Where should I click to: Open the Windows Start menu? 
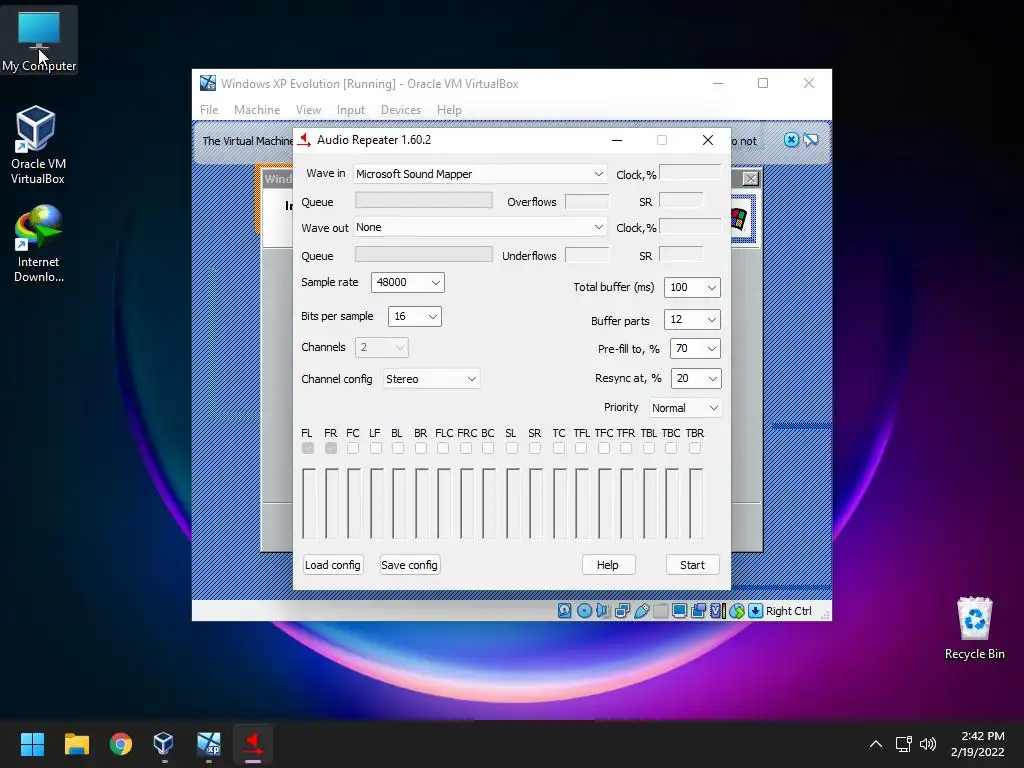pos(32,744)
